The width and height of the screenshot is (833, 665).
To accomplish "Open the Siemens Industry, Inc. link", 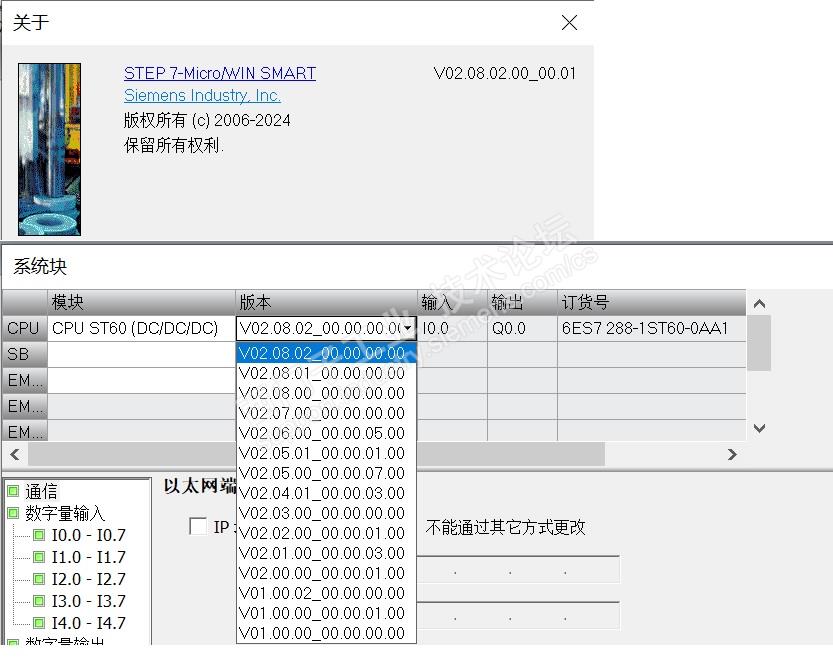I will [202, 96].
